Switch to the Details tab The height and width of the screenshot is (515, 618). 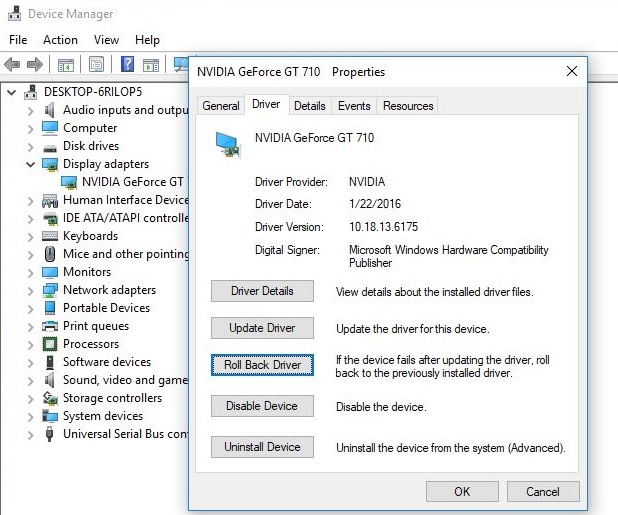pyautogui.click(x=310, y=106)
